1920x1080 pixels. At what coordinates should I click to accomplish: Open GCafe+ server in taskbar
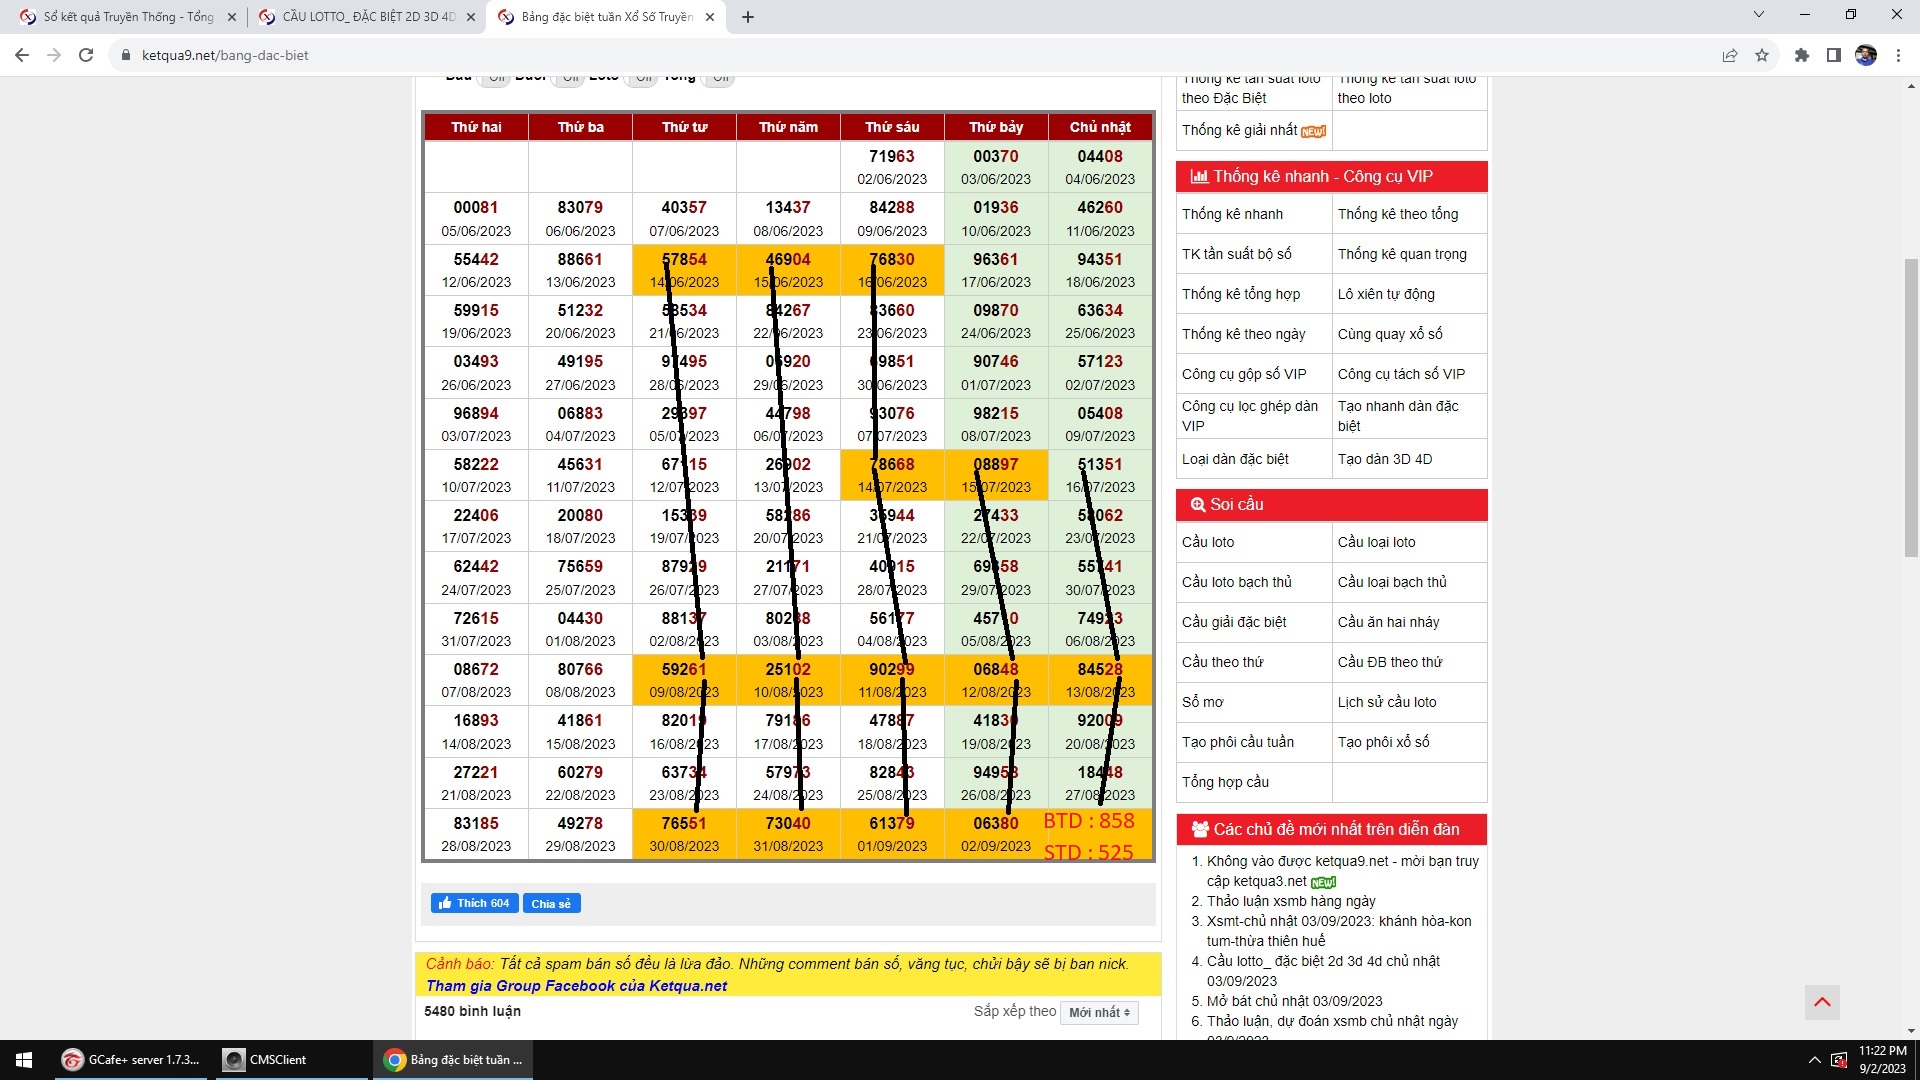(x=132, y=1060)
